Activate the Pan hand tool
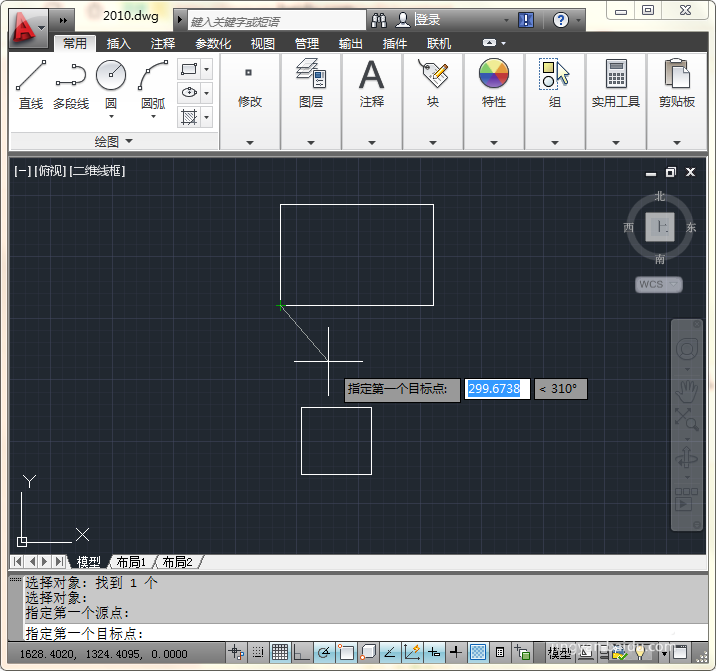 (x=687, y=391)
